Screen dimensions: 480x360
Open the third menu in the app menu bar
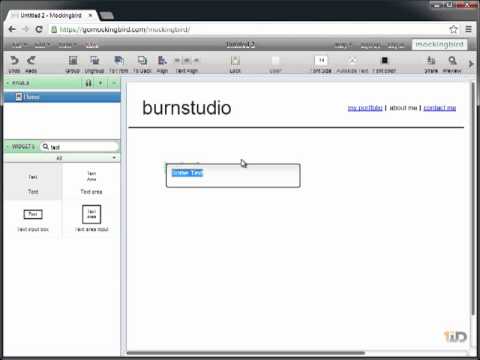[x=67, y=45]
